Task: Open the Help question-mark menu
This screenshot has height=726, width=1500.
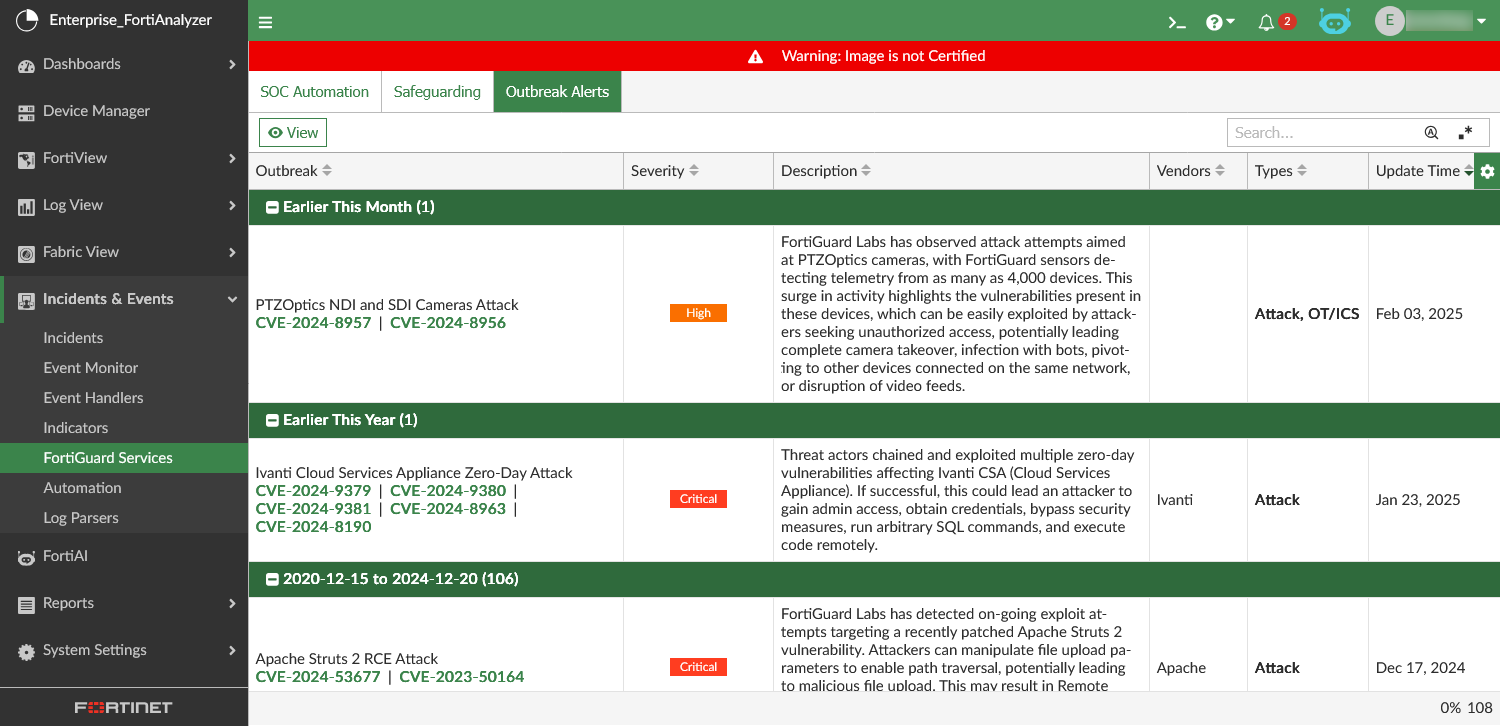Action: [1220, 21]
